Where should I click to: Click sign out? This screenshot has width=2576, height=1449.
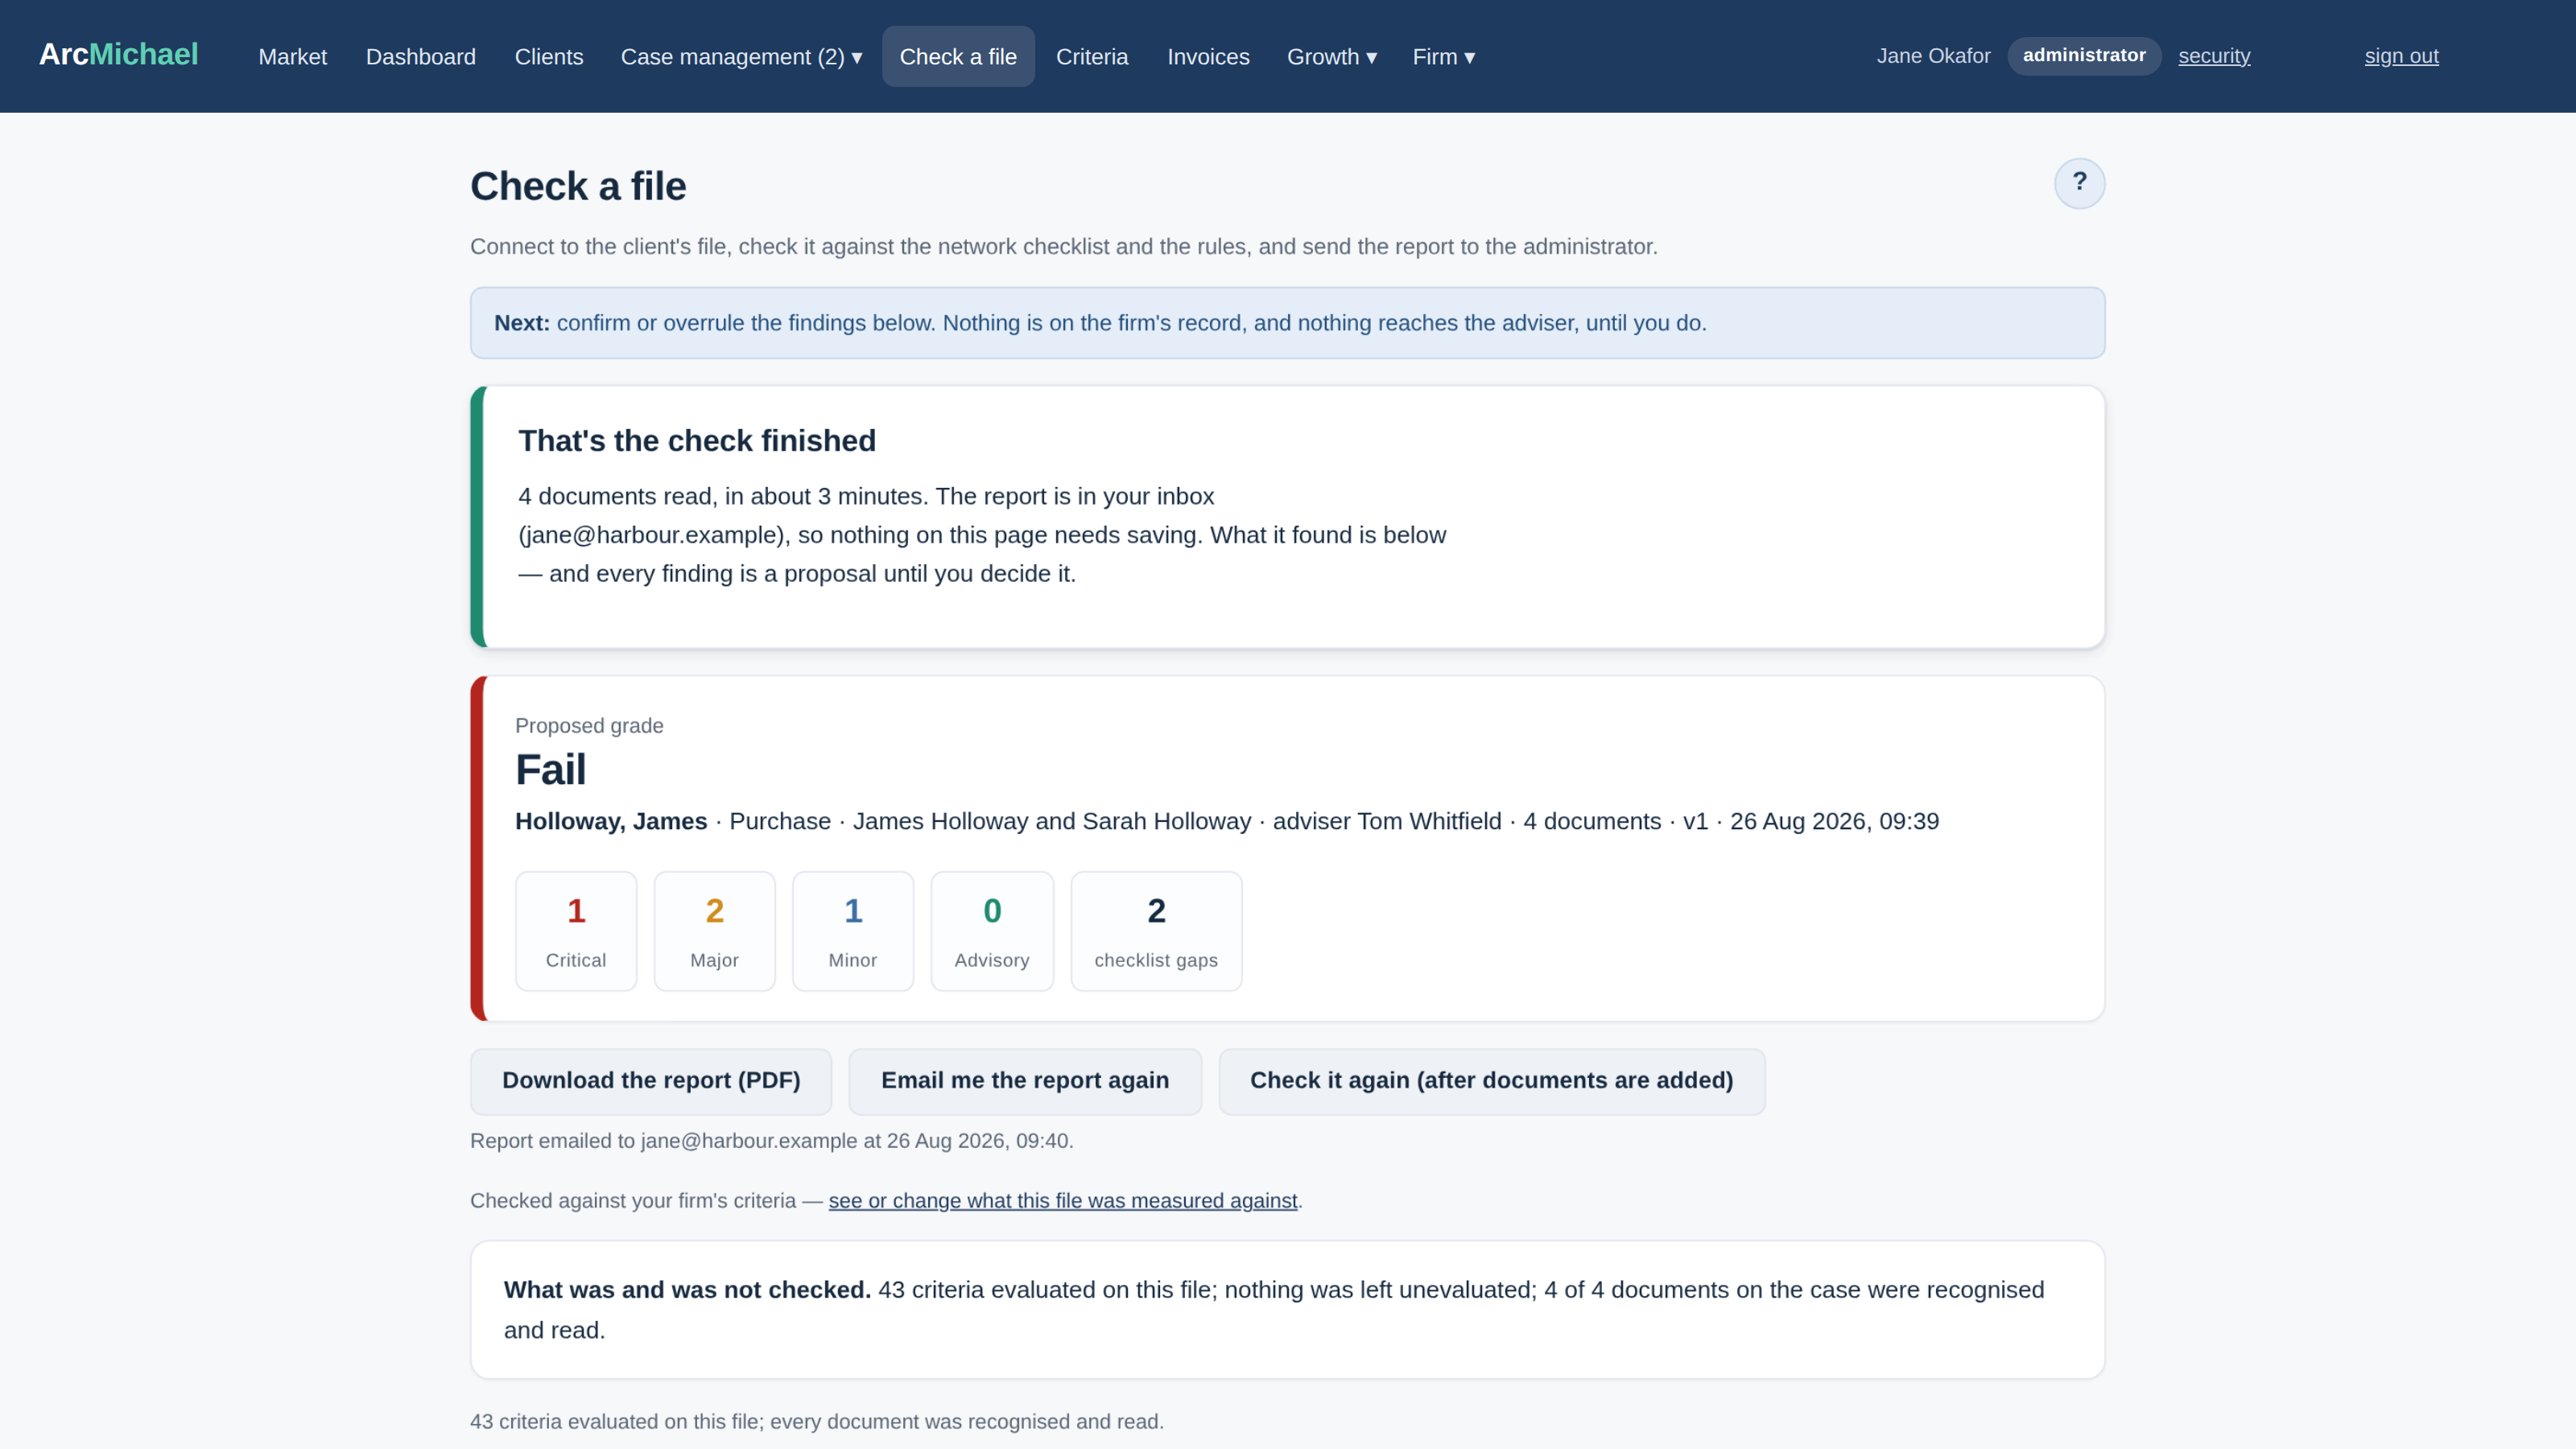point(2401,56)
